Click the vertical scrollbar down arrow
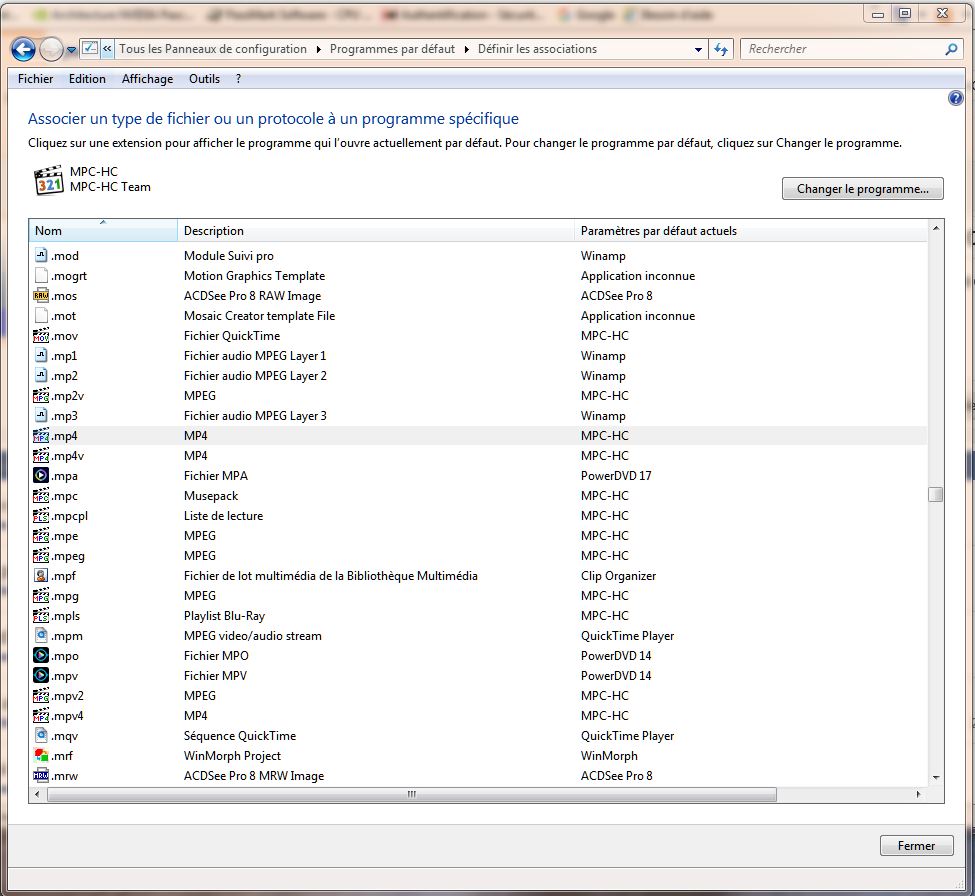The width and height of the screenshot is (975, 896). click(936, 777)
